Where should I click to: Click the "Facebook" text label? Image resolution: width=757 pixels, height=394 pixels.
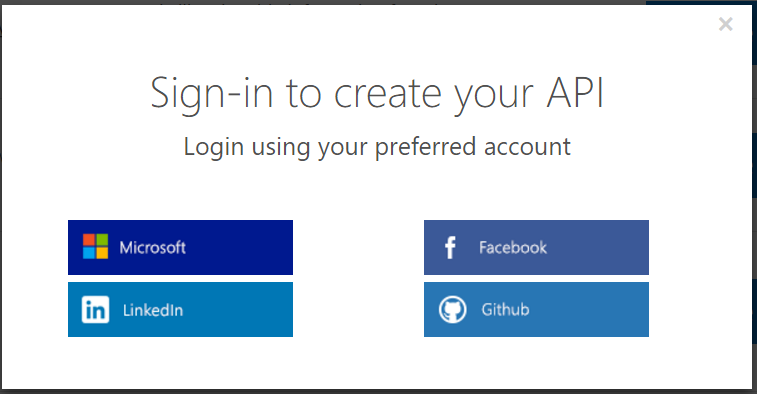click(513, 248)
